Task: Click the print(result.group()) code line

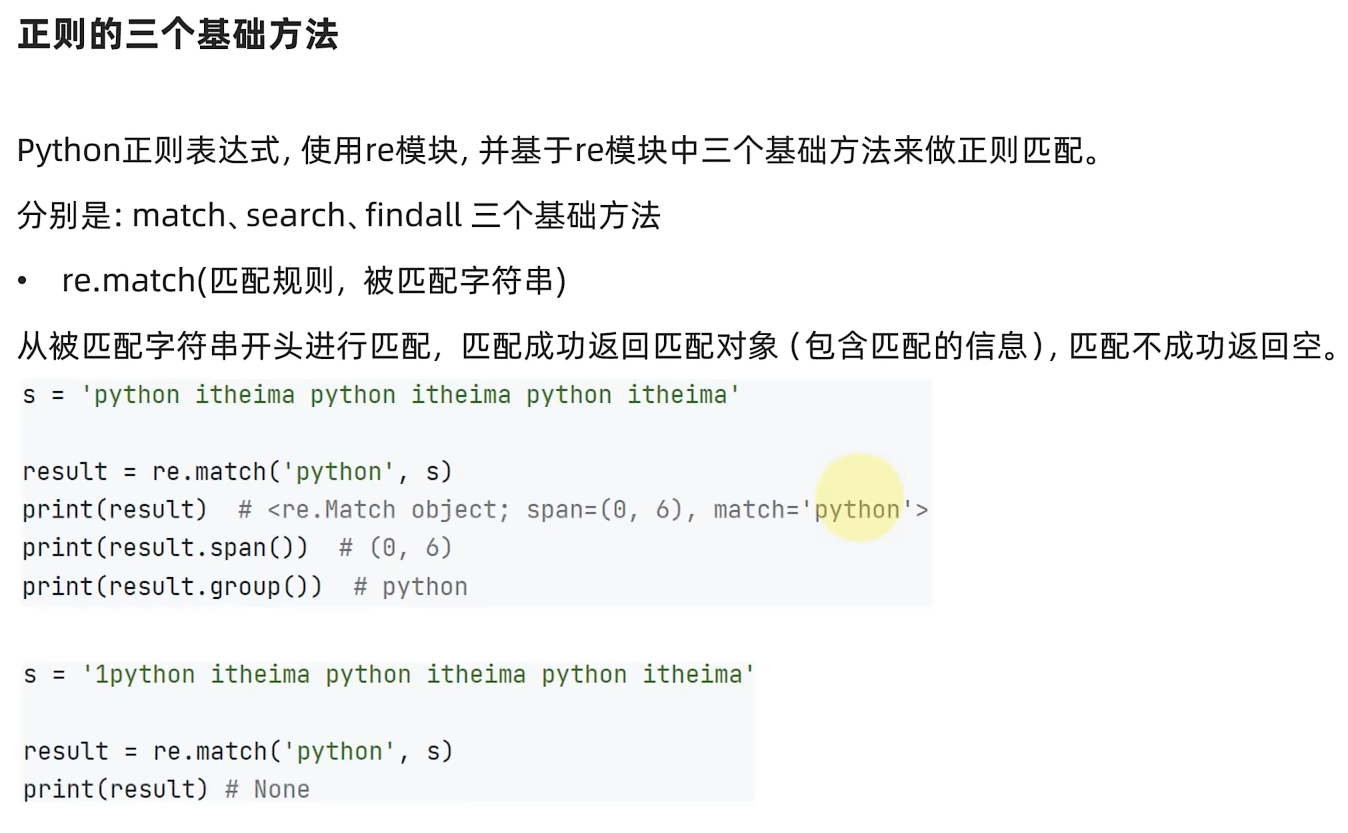Action: (x=172, y=586)
